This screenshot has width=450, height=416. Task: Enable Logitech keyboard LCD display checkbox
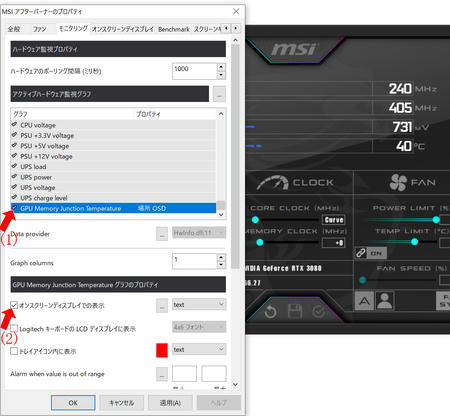14,328
